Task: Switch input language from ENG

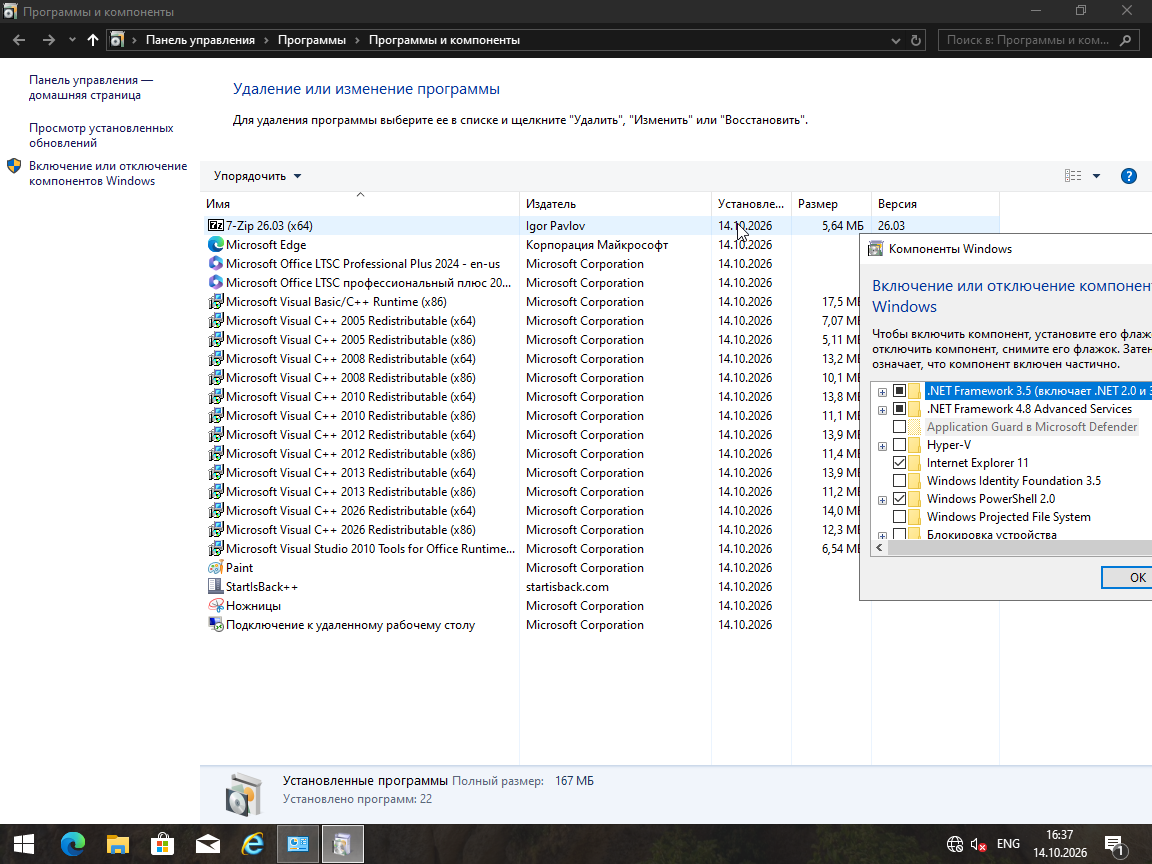Action: (1008, 844)
